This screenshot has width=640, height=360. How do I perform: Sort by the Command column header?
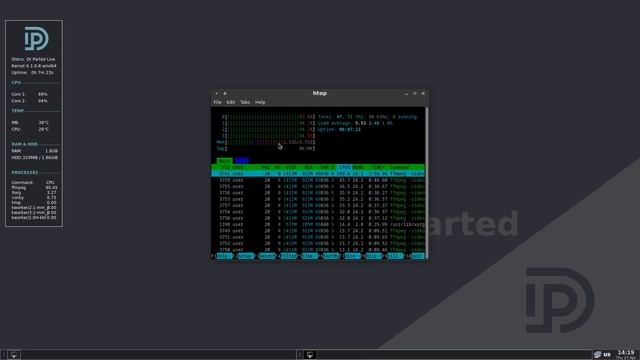click(x=399, y=167)
